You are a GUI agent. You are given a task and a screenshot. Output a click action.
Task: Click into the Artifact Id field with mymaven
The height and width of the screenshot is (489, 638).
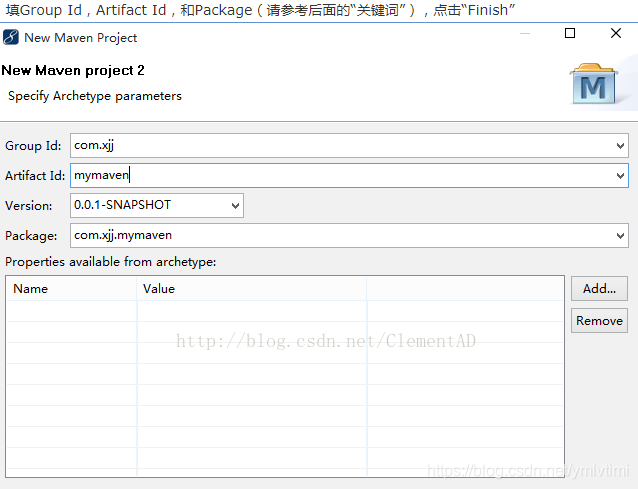pyautogui.click(x=349, y=176)
